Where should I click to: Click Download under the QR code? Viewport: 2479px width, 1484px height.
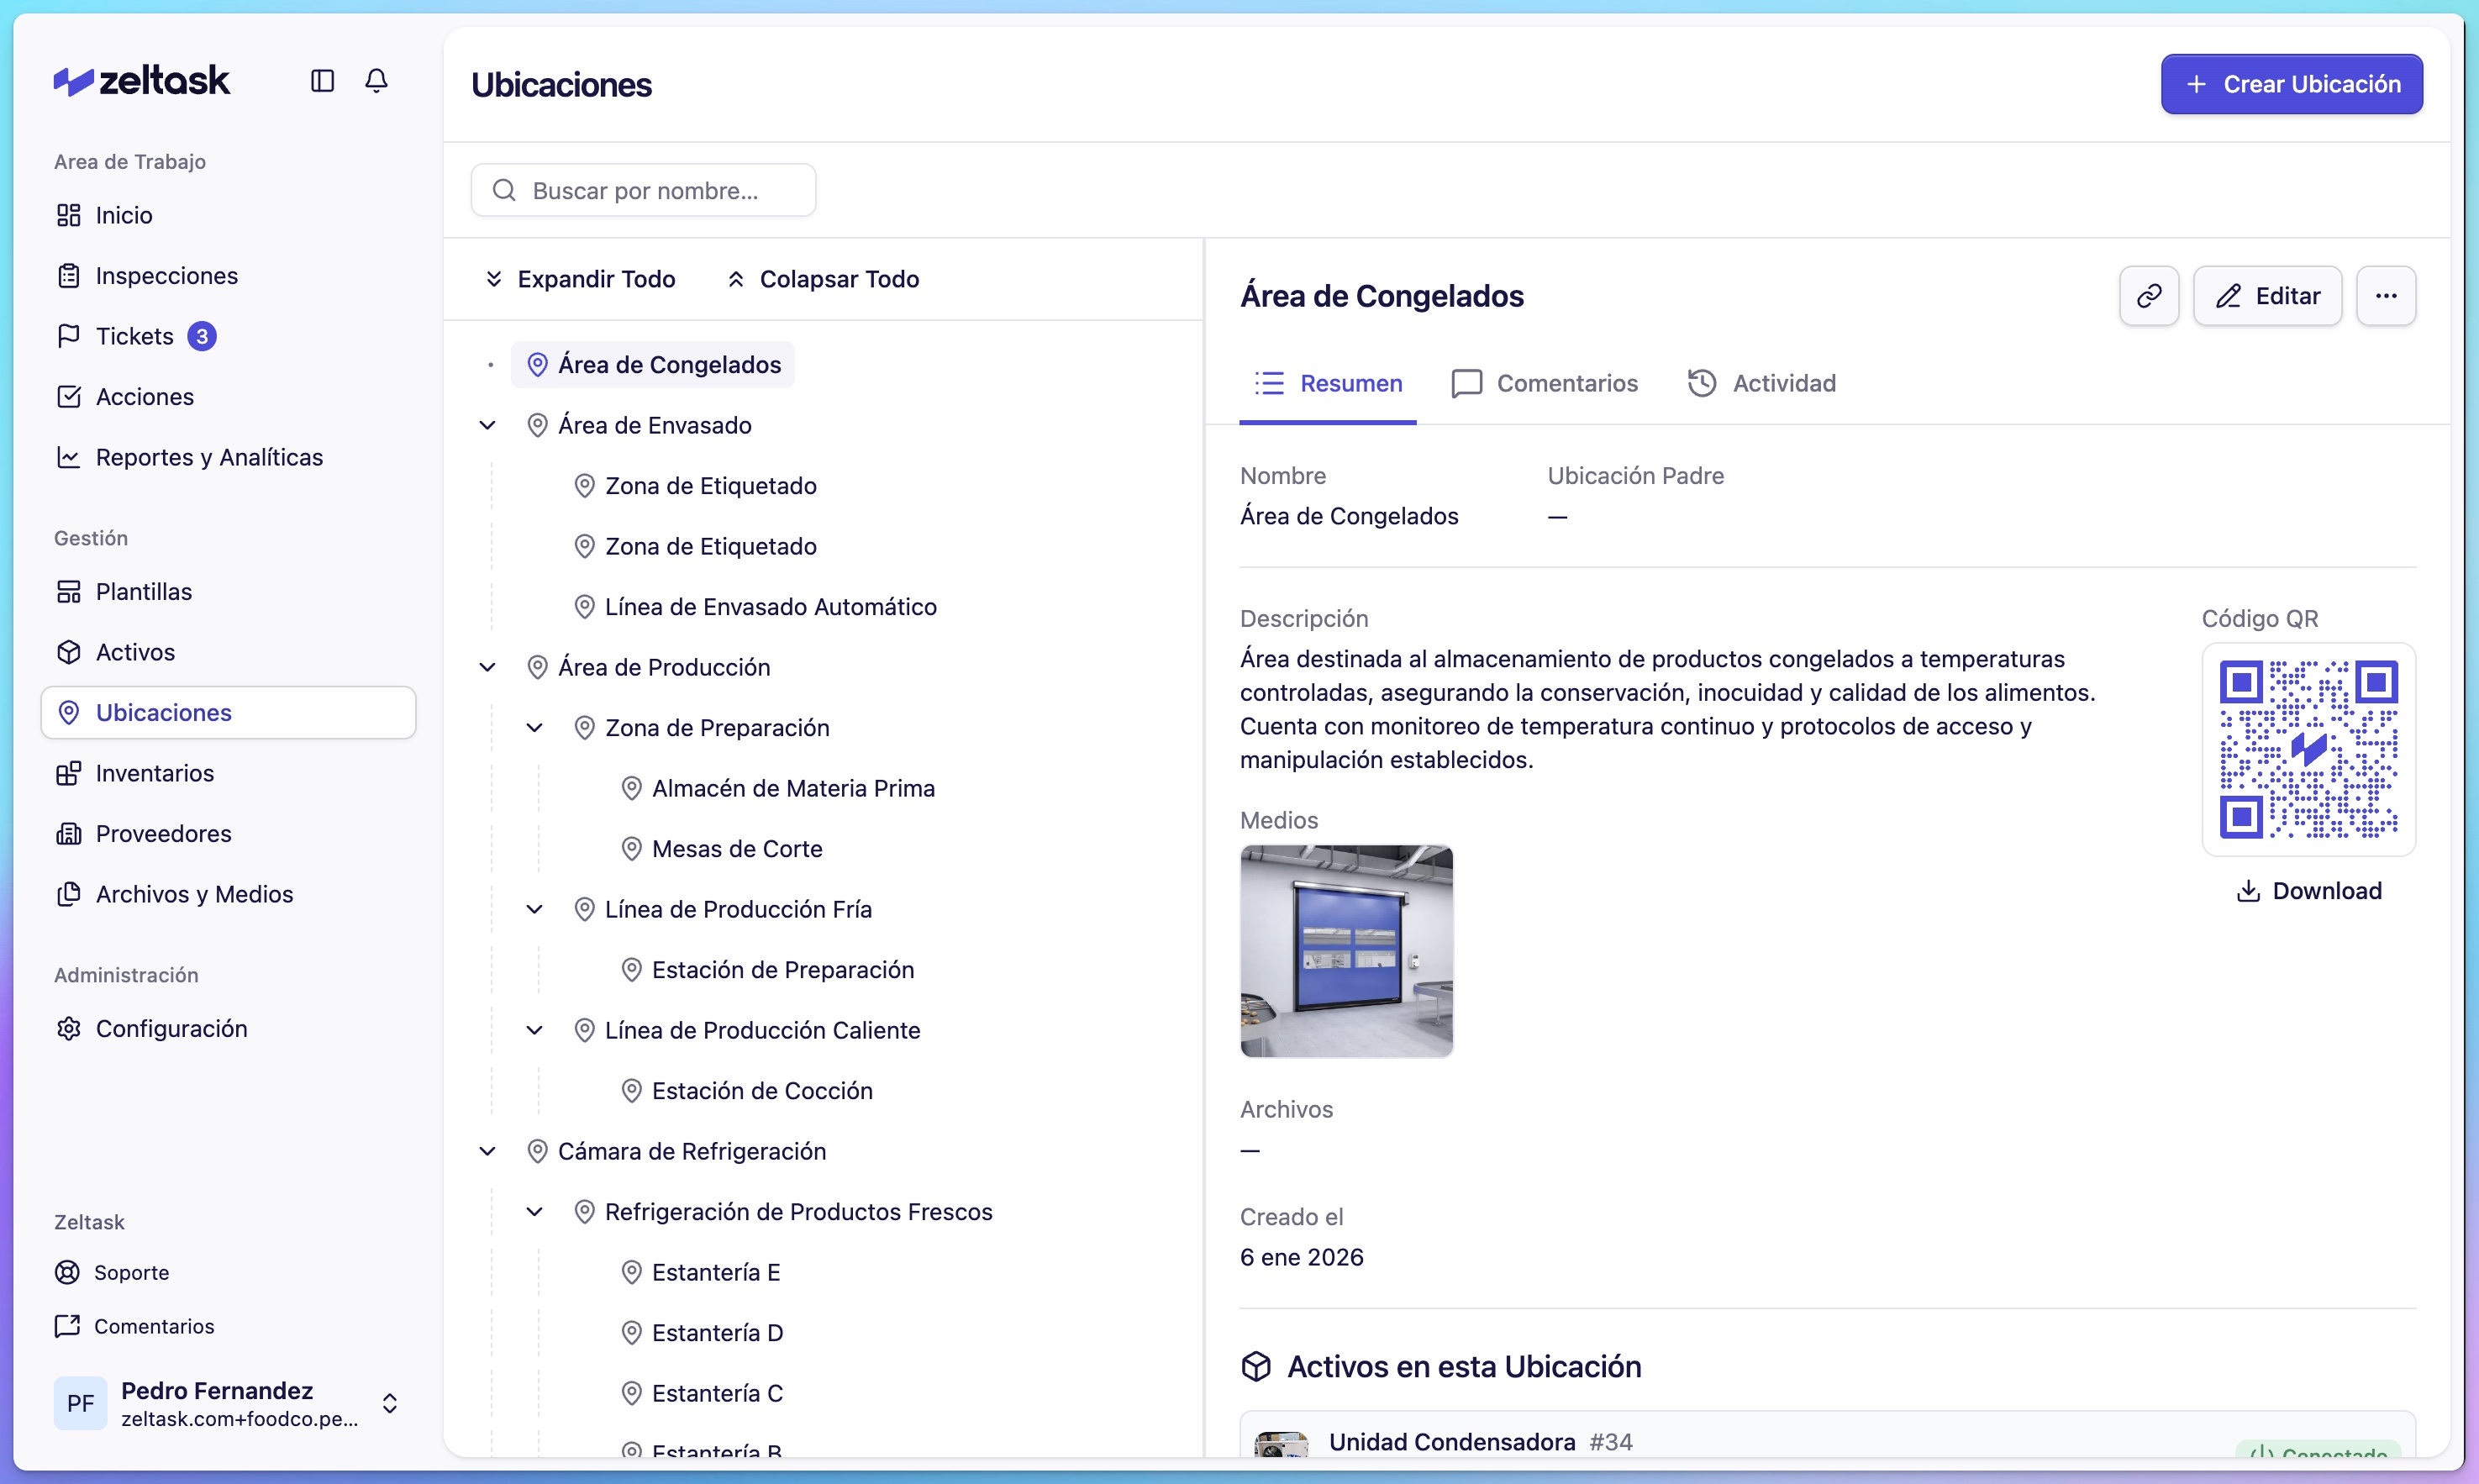coord(2308,891)
